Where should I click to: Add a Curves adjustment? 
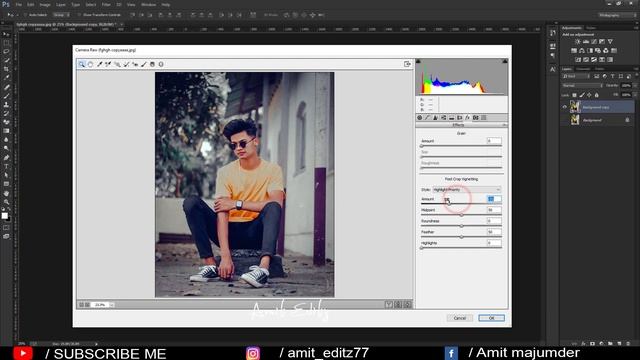pos(594,42)
